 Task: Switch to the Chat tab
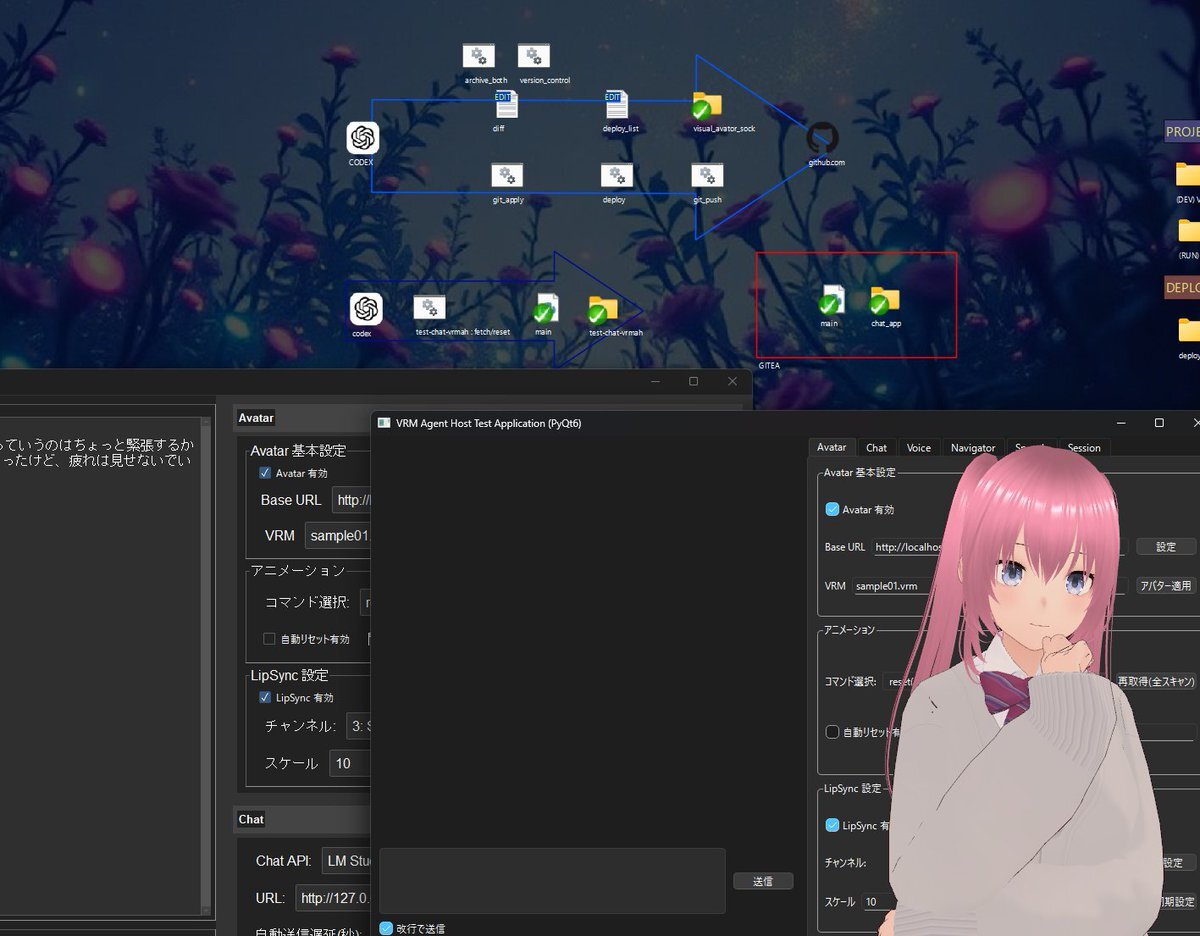(876, 448)
